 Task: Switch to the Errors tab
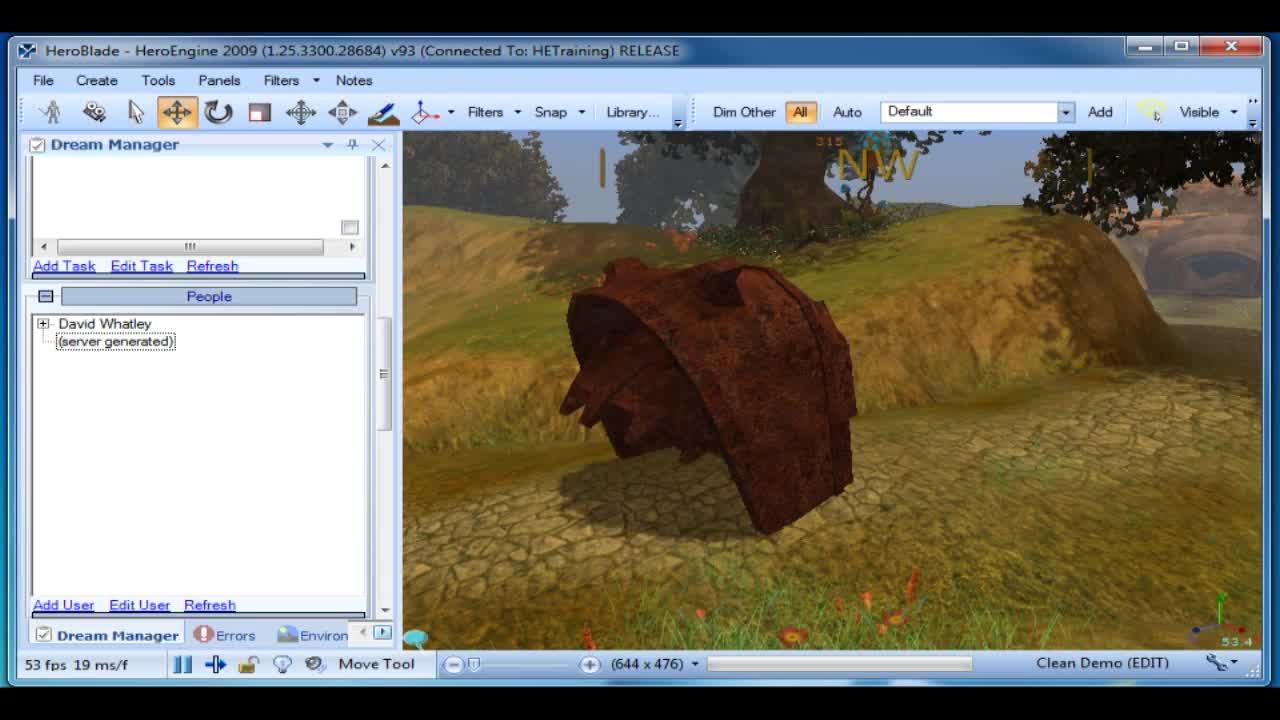click(225, 635)
